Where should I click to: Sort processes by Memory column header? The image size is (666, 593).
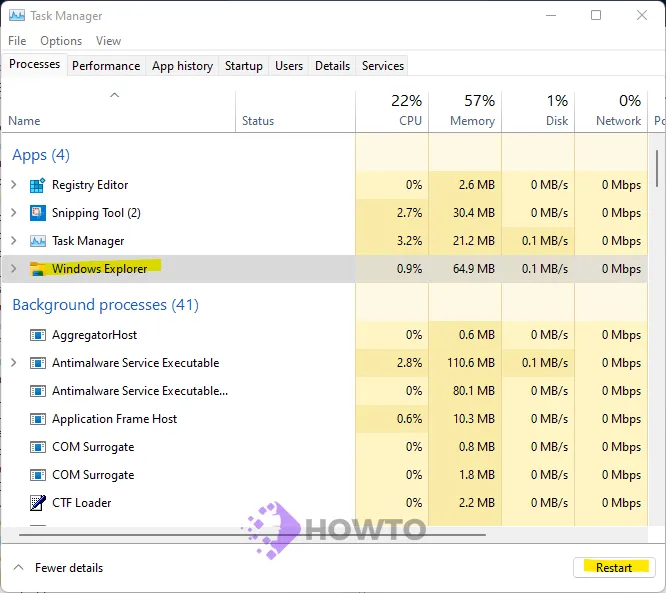click(x=465, y=111)
